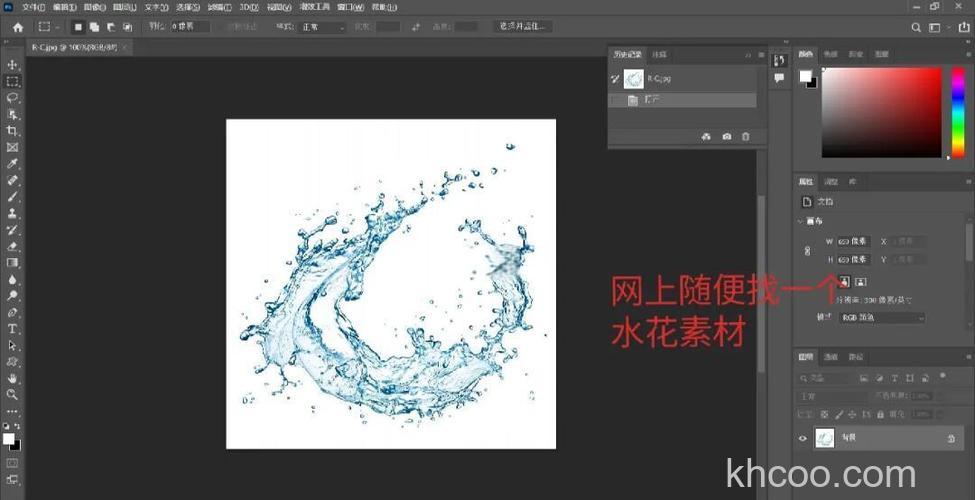Switch to the R-C.jpg document tab
Viewport: 975px width, 500px height.
[x=75, y=47]
